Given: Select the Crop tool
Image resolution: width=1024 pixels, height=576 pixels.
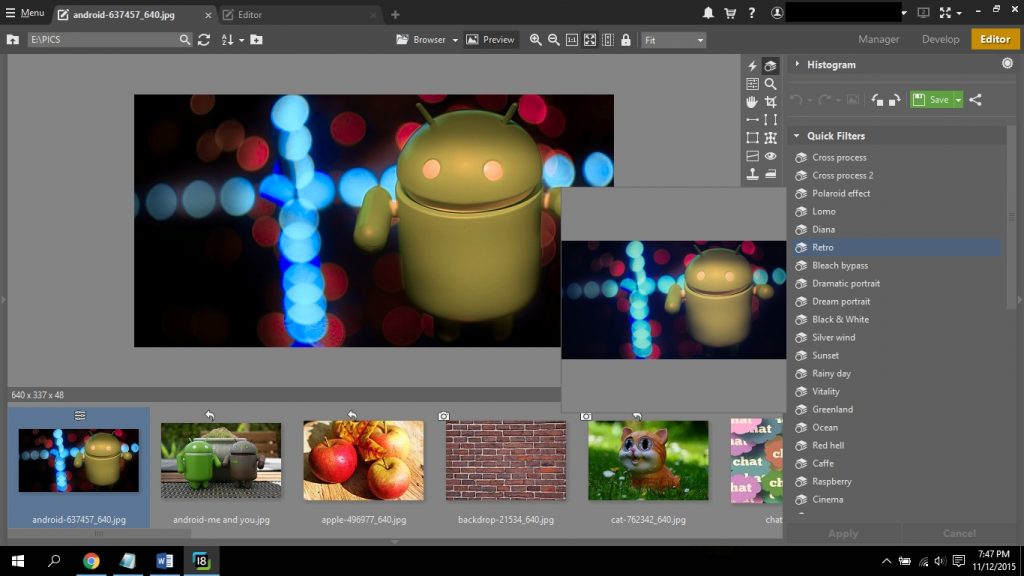Looking at the screenshot, I should [x=771, y=102].
